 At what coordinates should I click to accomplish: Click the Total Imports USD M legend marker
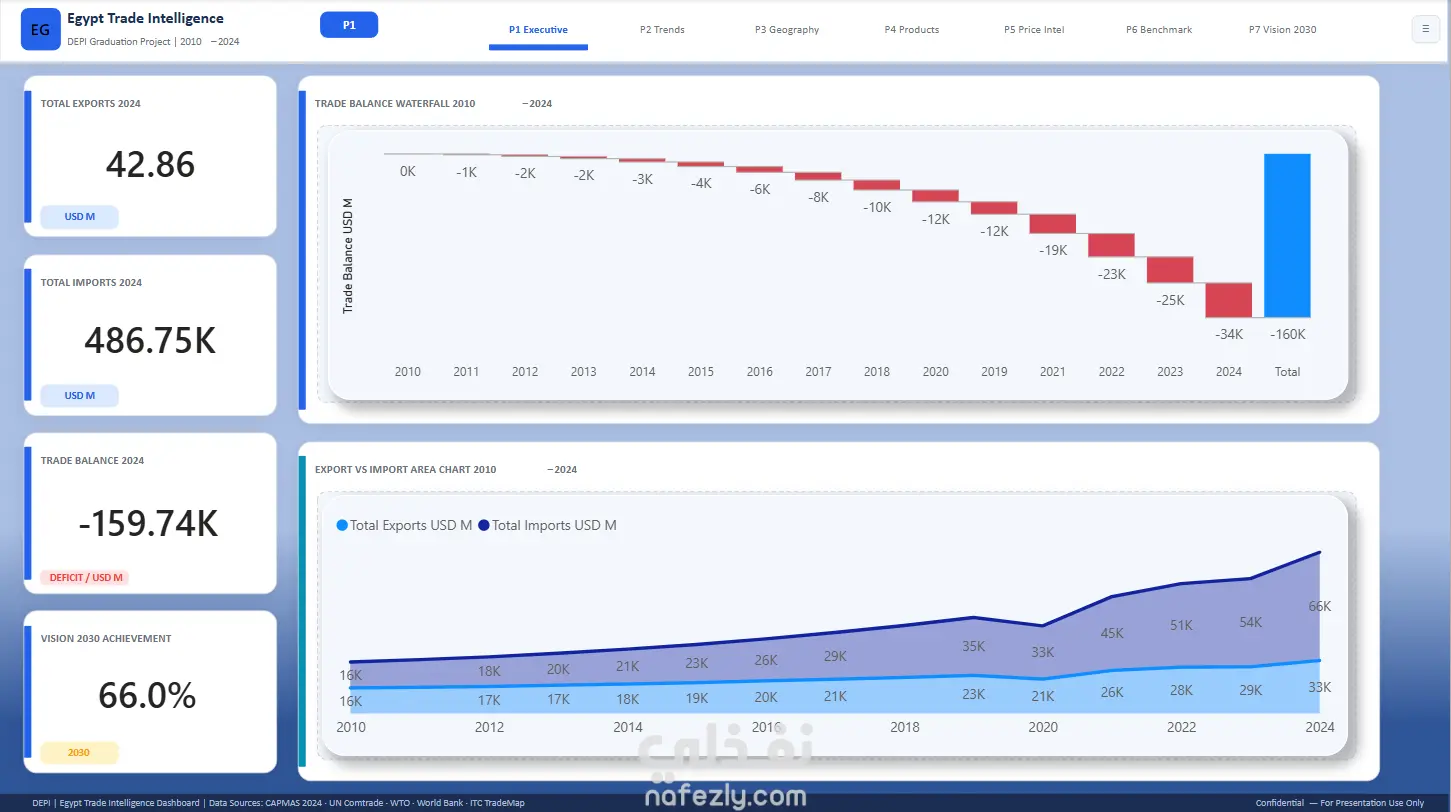point(484,525)
